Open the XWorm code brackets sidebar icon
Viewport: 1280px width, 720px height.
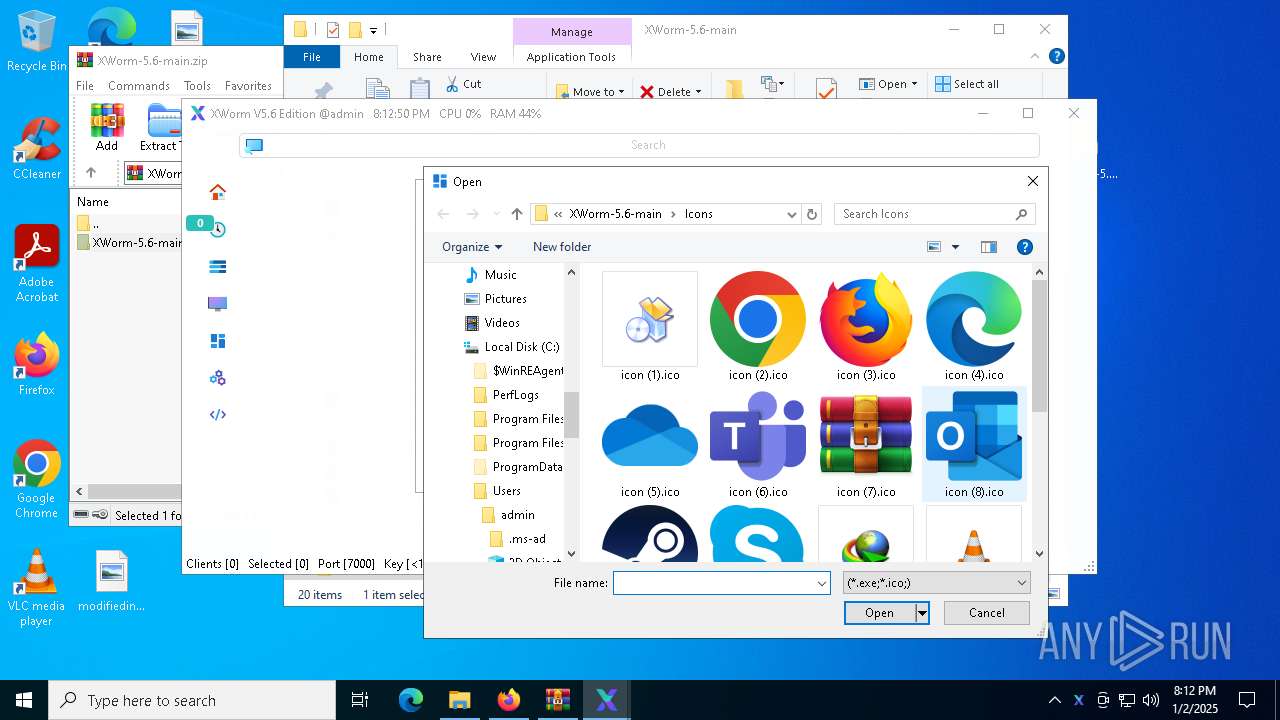point(217,415)
